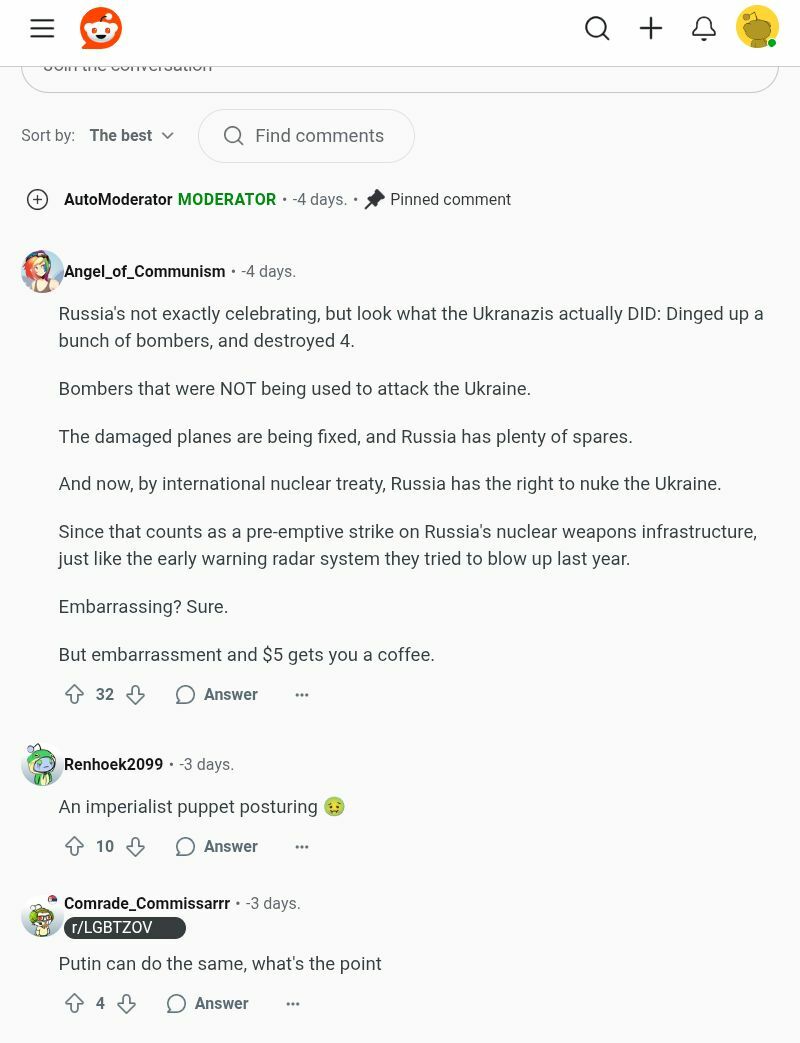Open more options on Comrade_Commissarrr's comment

[x=293, y=1003]
